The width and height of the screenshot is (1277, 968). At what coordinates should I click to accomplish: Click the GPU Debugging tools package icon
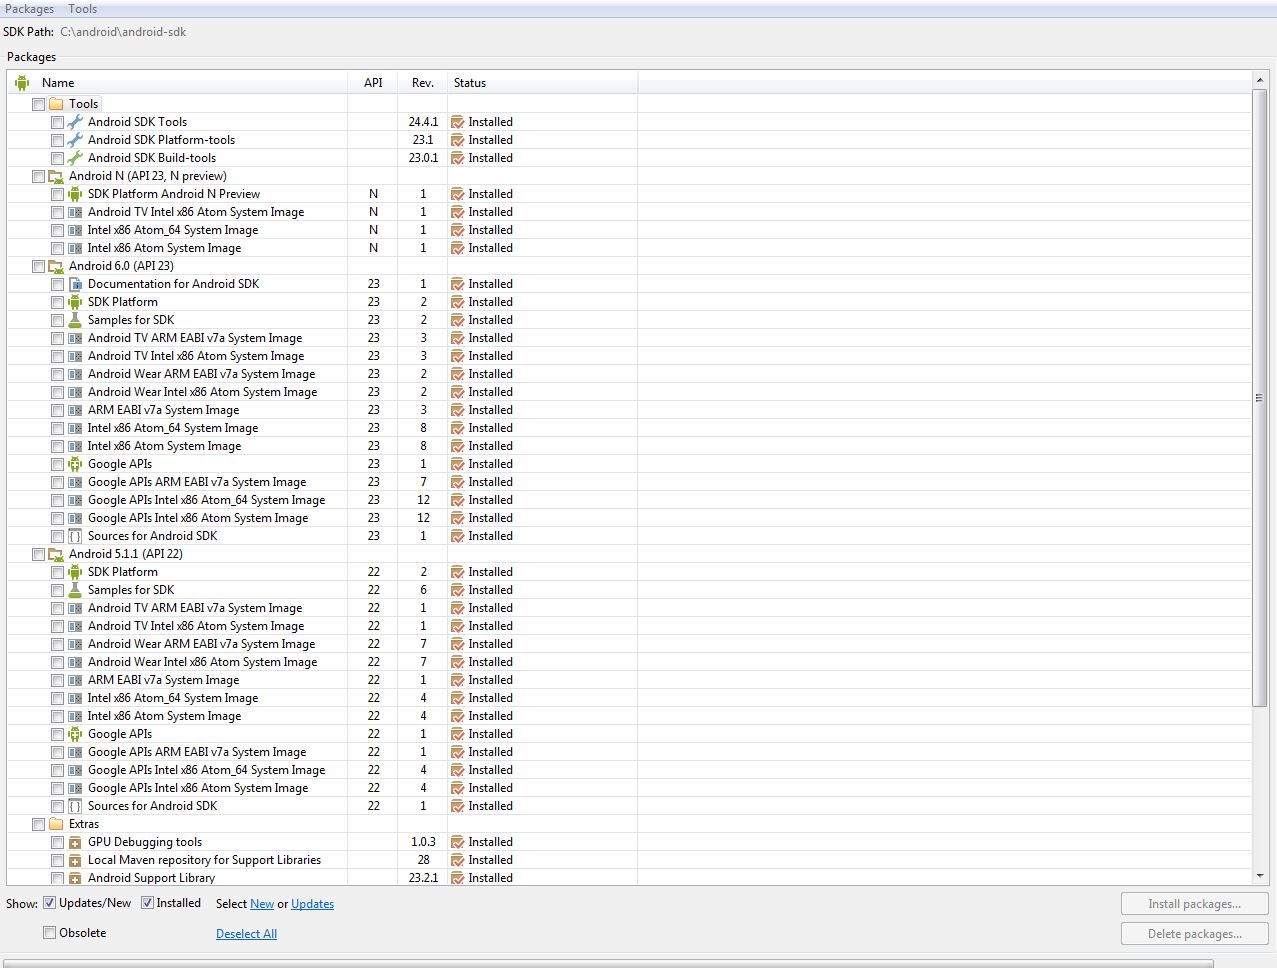(75, 842)
